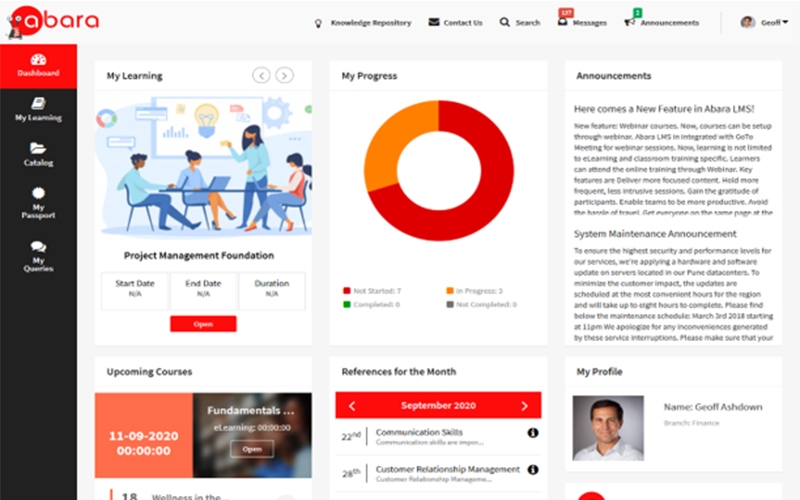Image resolution: width=800 pixels, height=500 pixels.
Task: Click gray Not Completed legend swatch
Action: coord(450,305)
